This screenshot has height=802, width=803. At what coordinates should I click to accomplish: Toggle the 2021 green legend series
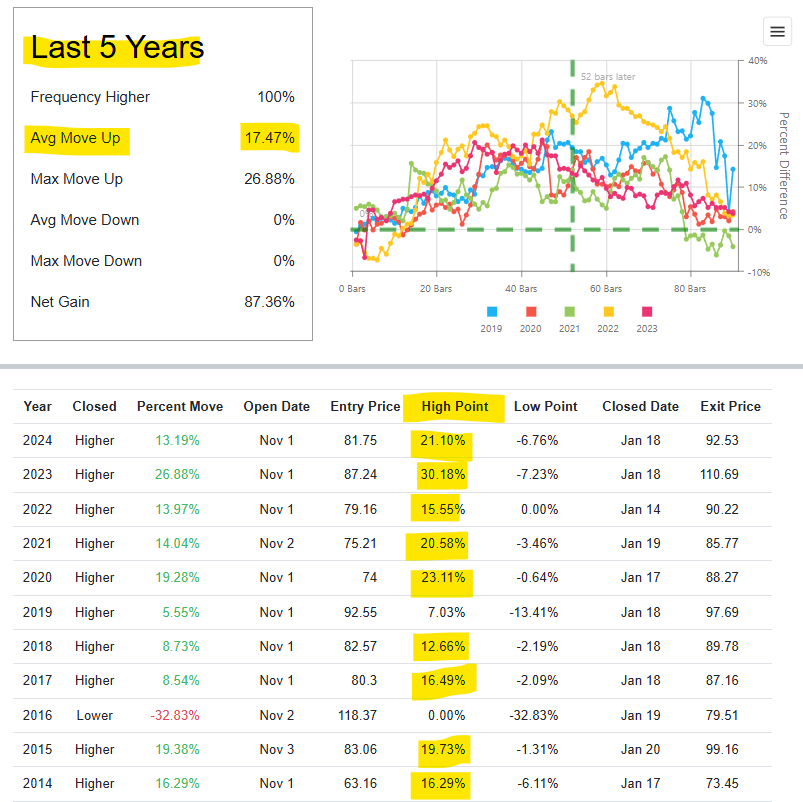(569, 320)
